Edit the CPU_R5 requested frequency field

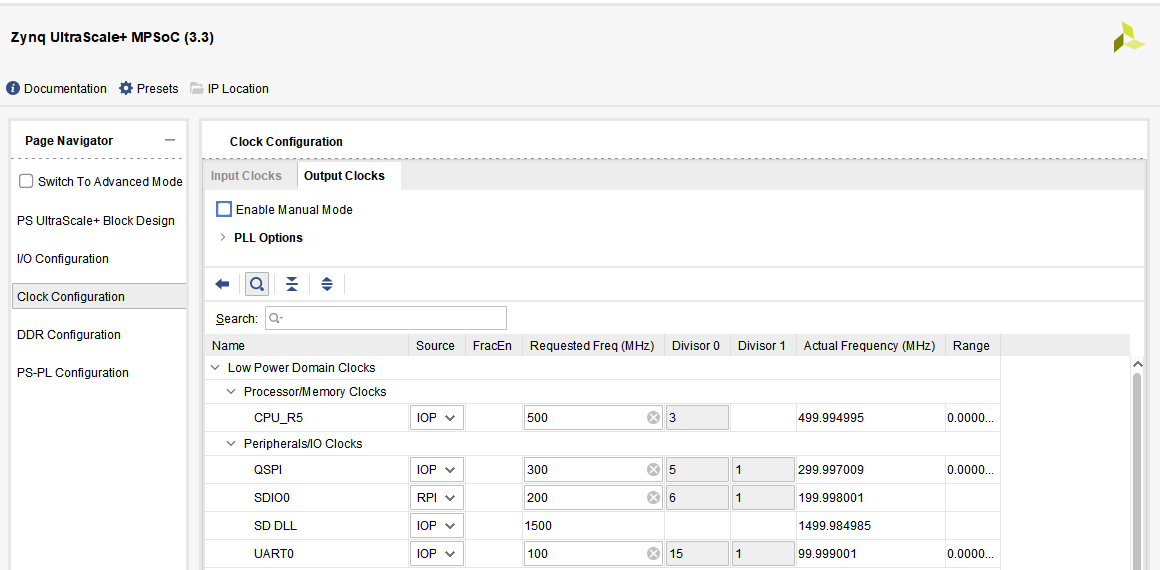pyautogui.click(x=594, y=418)
